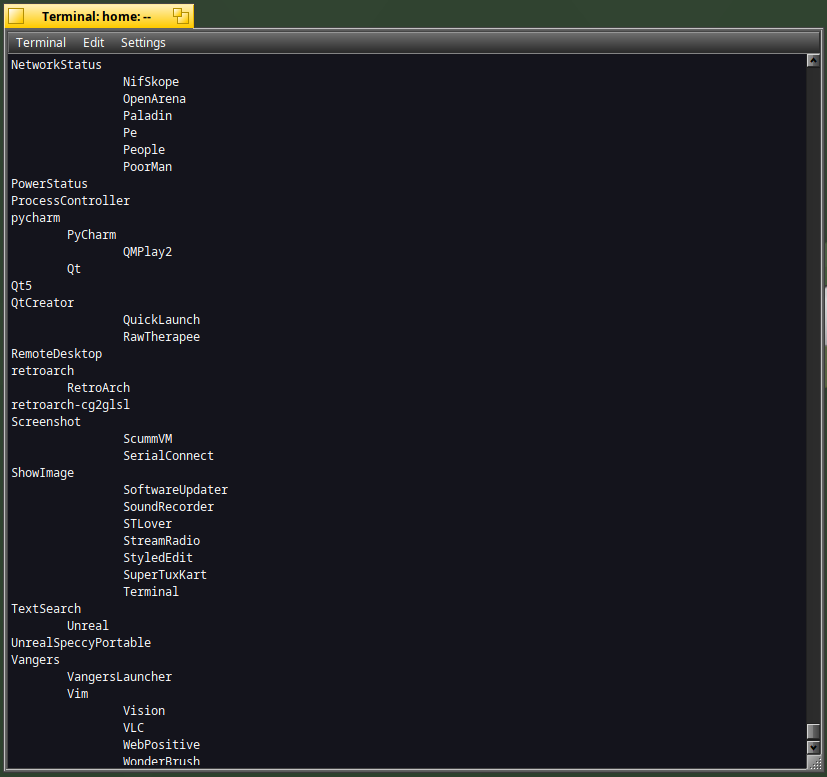The width and height of the screenshot is (827, 777).
Task: Click the ProcessController text line
Action: tap(71, 201)
